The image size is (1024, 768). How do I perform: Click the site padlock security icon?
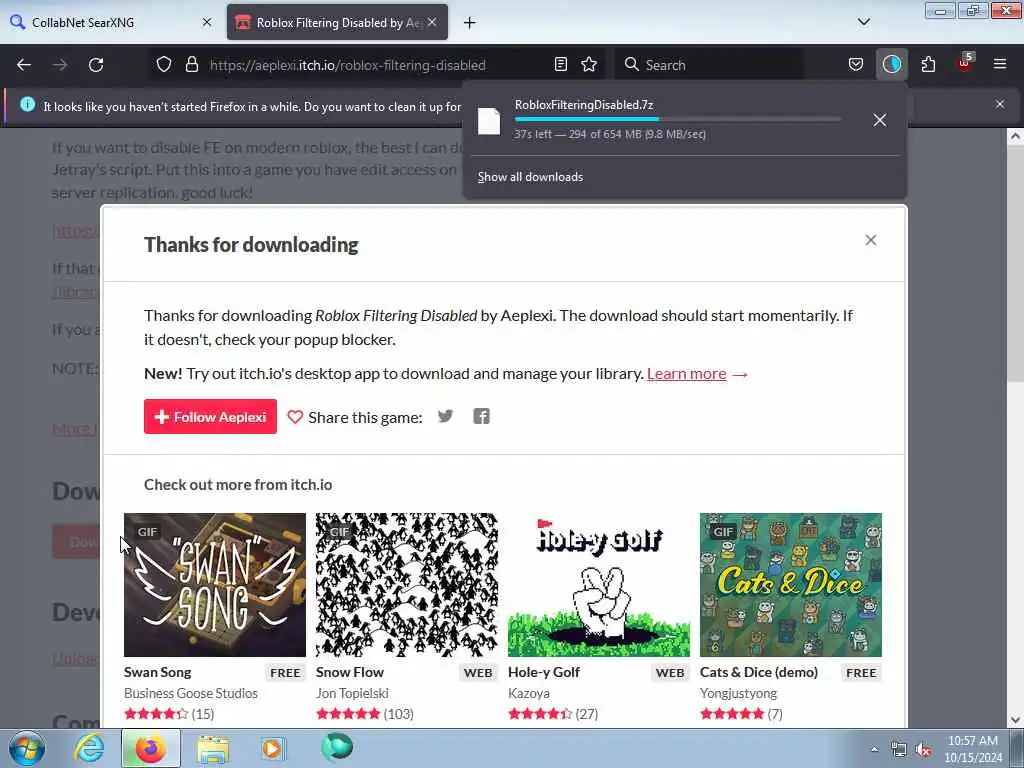click(x=191, y=65)
